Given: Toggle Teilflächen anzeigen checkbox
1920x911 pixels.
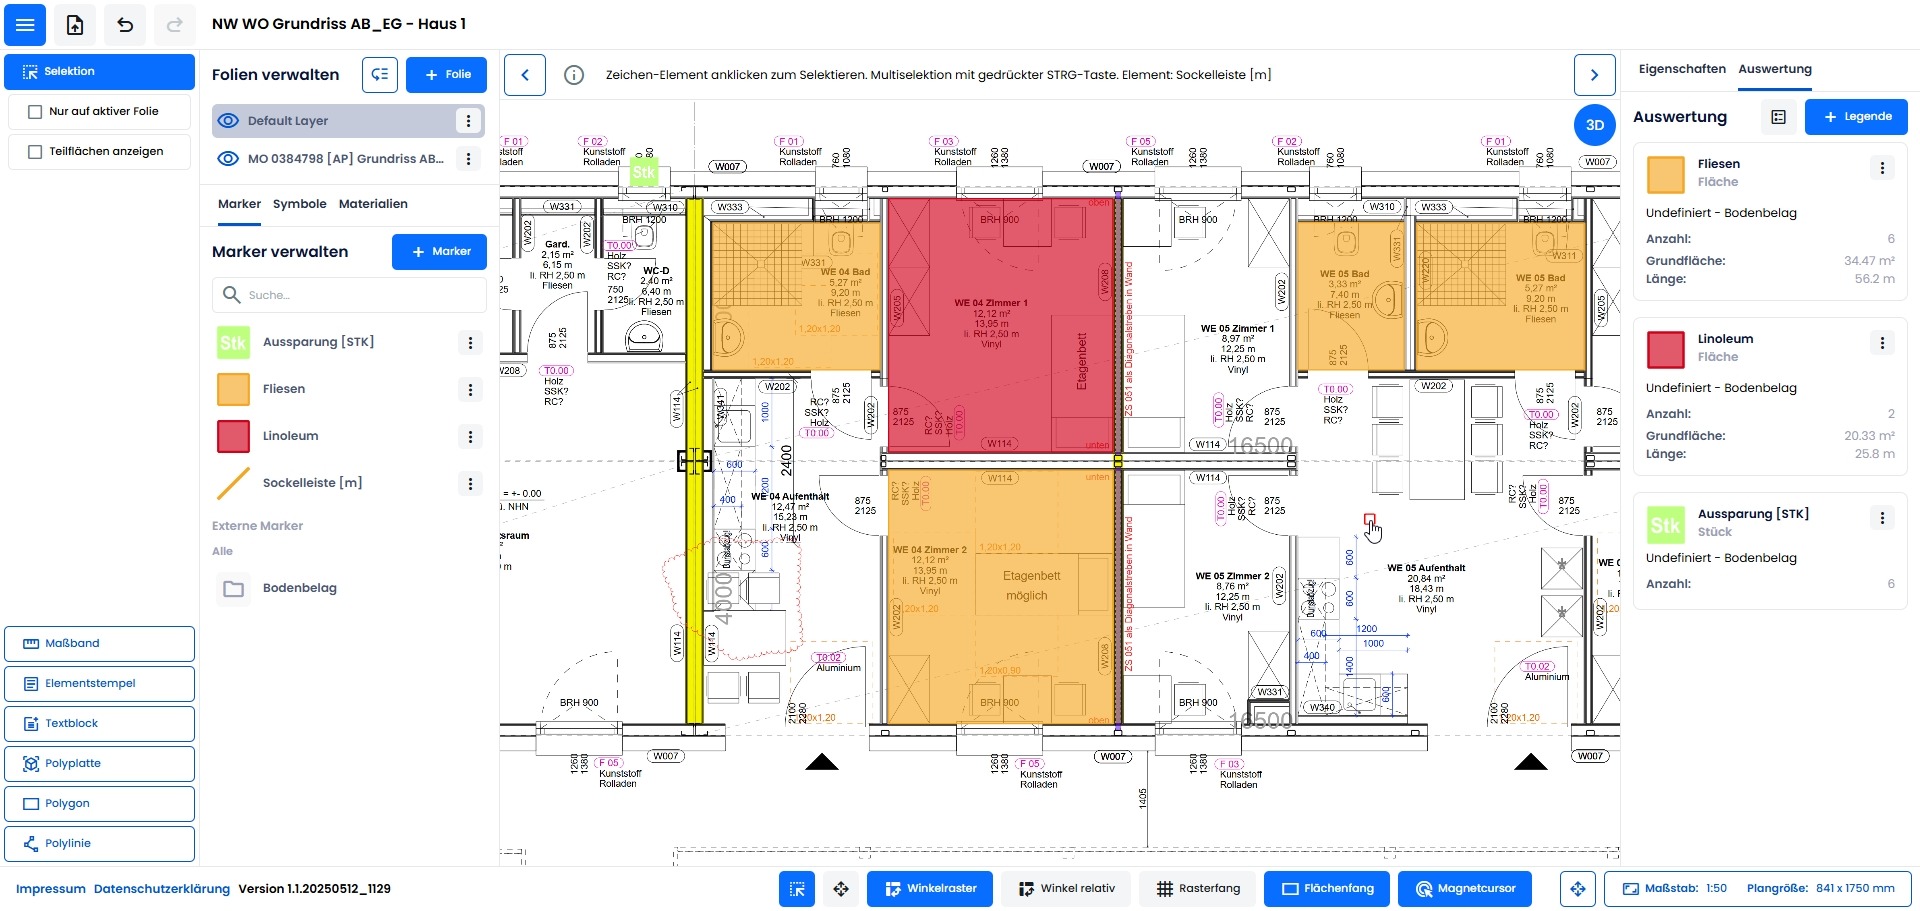Looking at the screenshot, I should [x=35, y=152].
